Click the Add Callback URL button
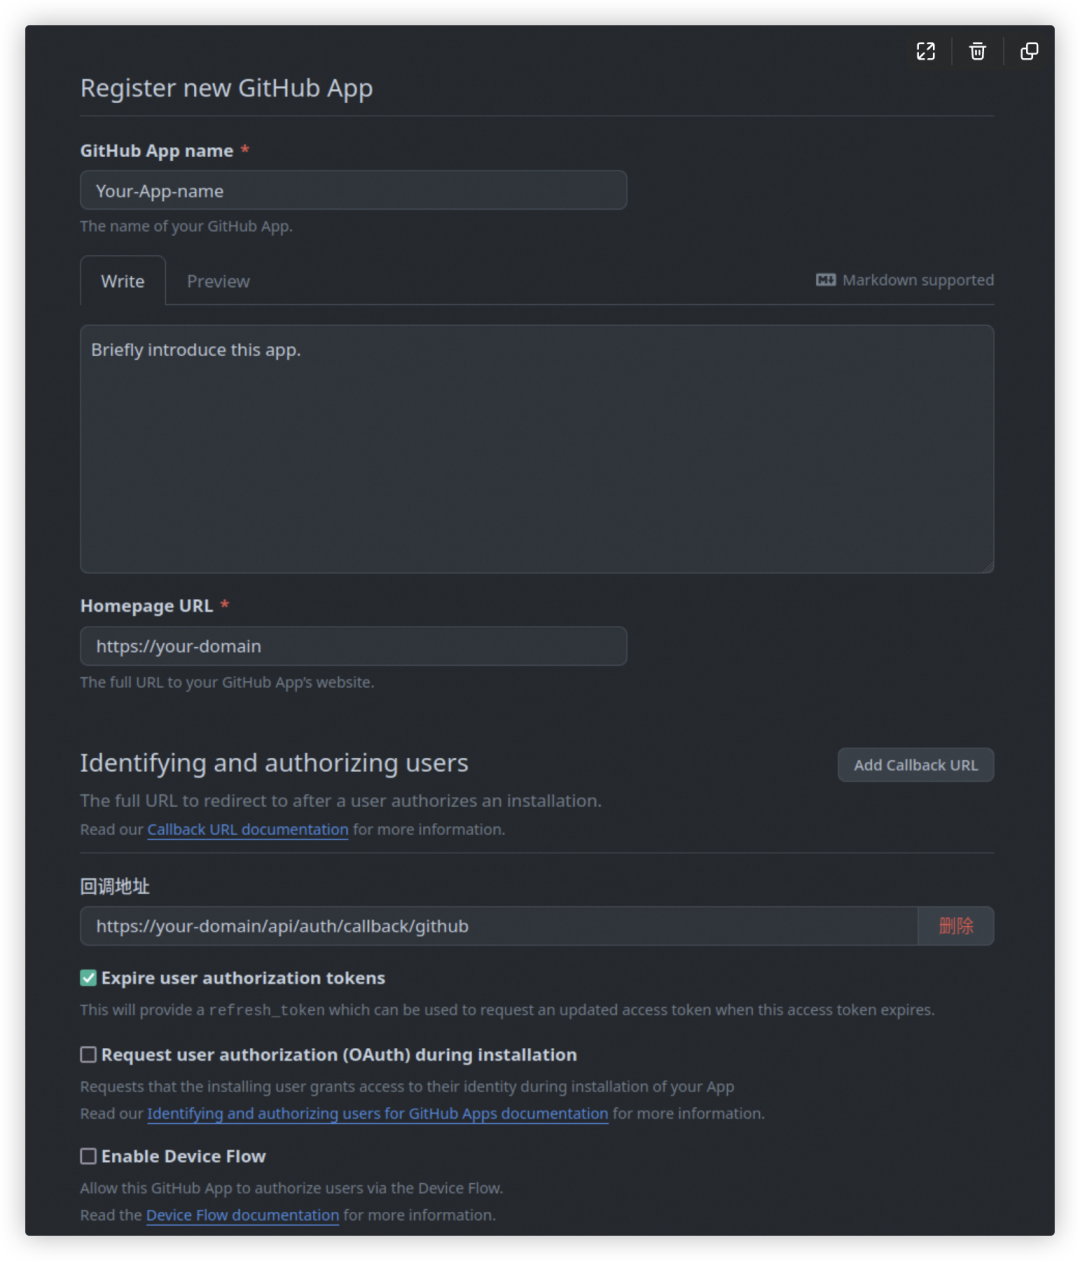 (916, 765)
